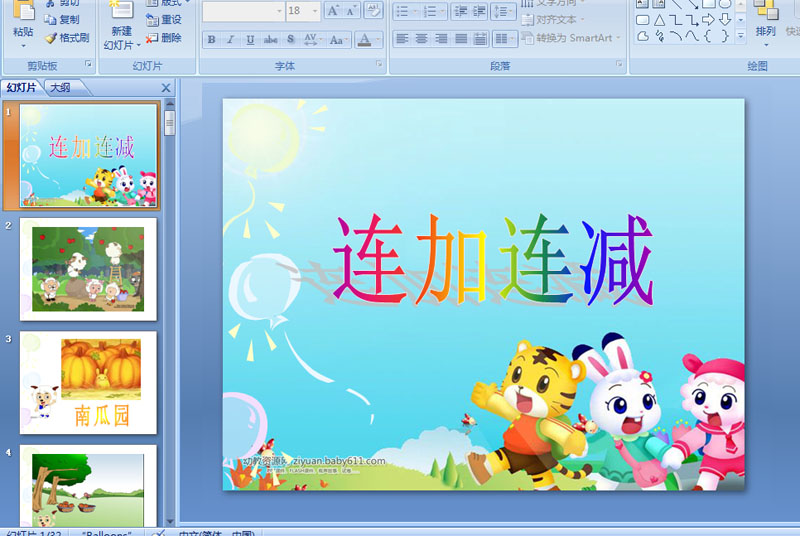Open the Paragraph (段落) dialog launcher
Image resolution: width=800 pixels, height=536 pixels.
[x=619, y=64]
